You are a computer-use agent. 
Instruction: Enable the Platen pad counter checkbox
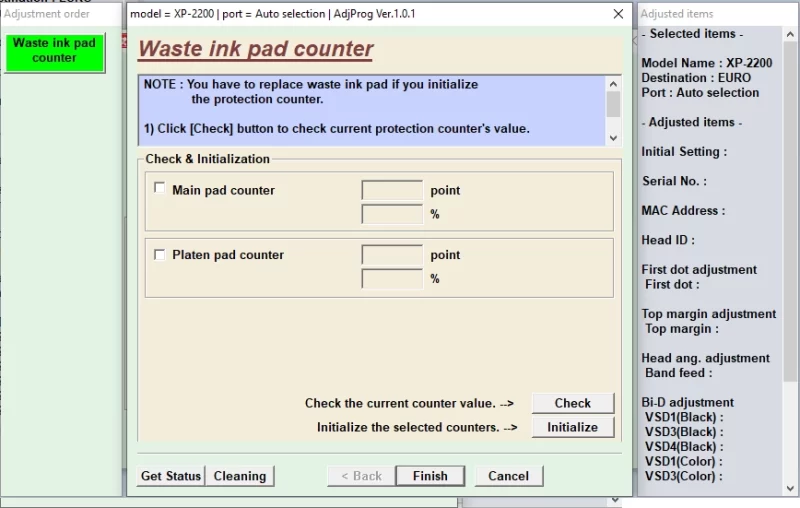coord(160,255)
